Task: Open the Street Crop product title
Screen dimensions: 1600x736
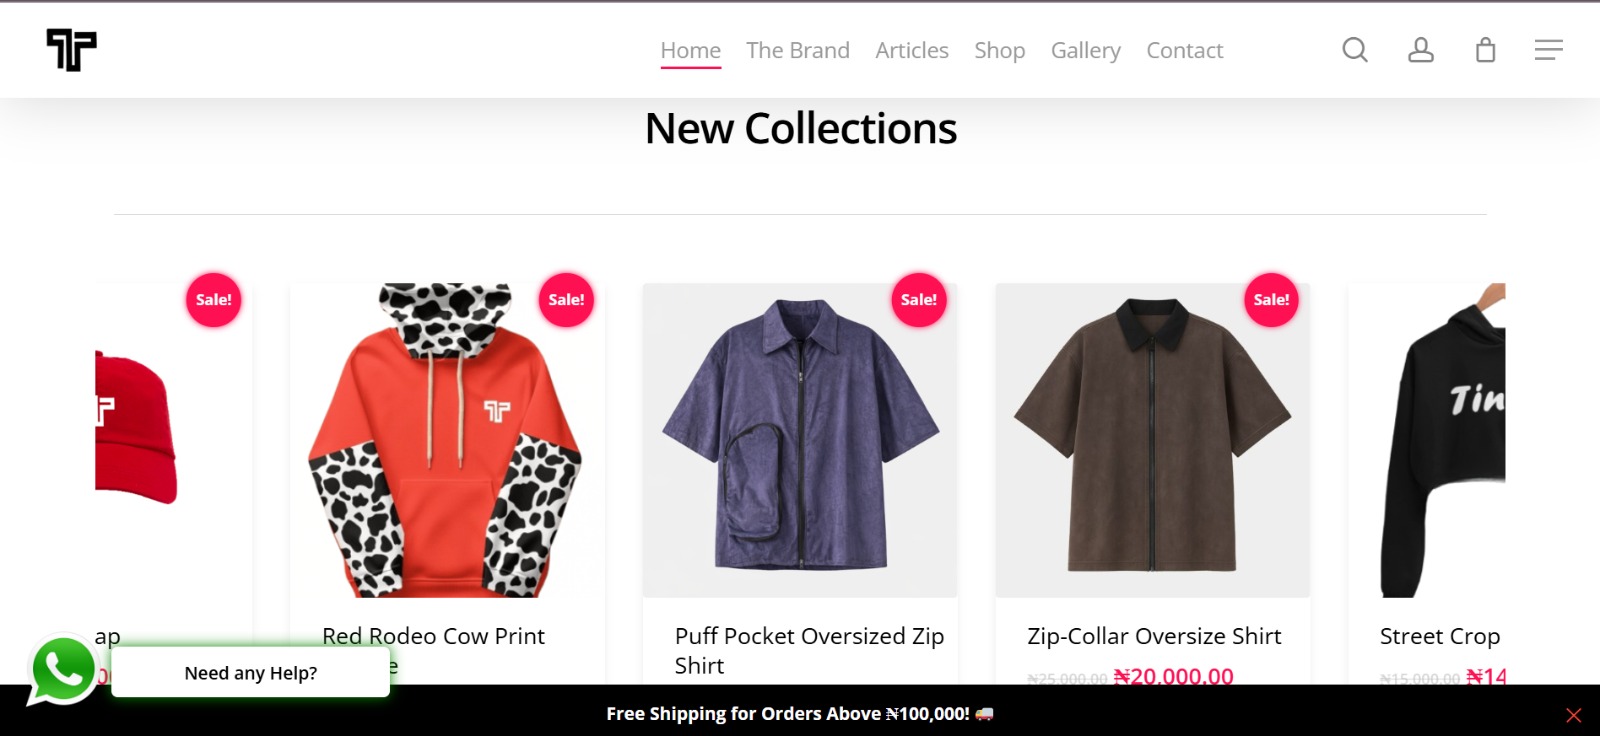Action: point(1440,637)
